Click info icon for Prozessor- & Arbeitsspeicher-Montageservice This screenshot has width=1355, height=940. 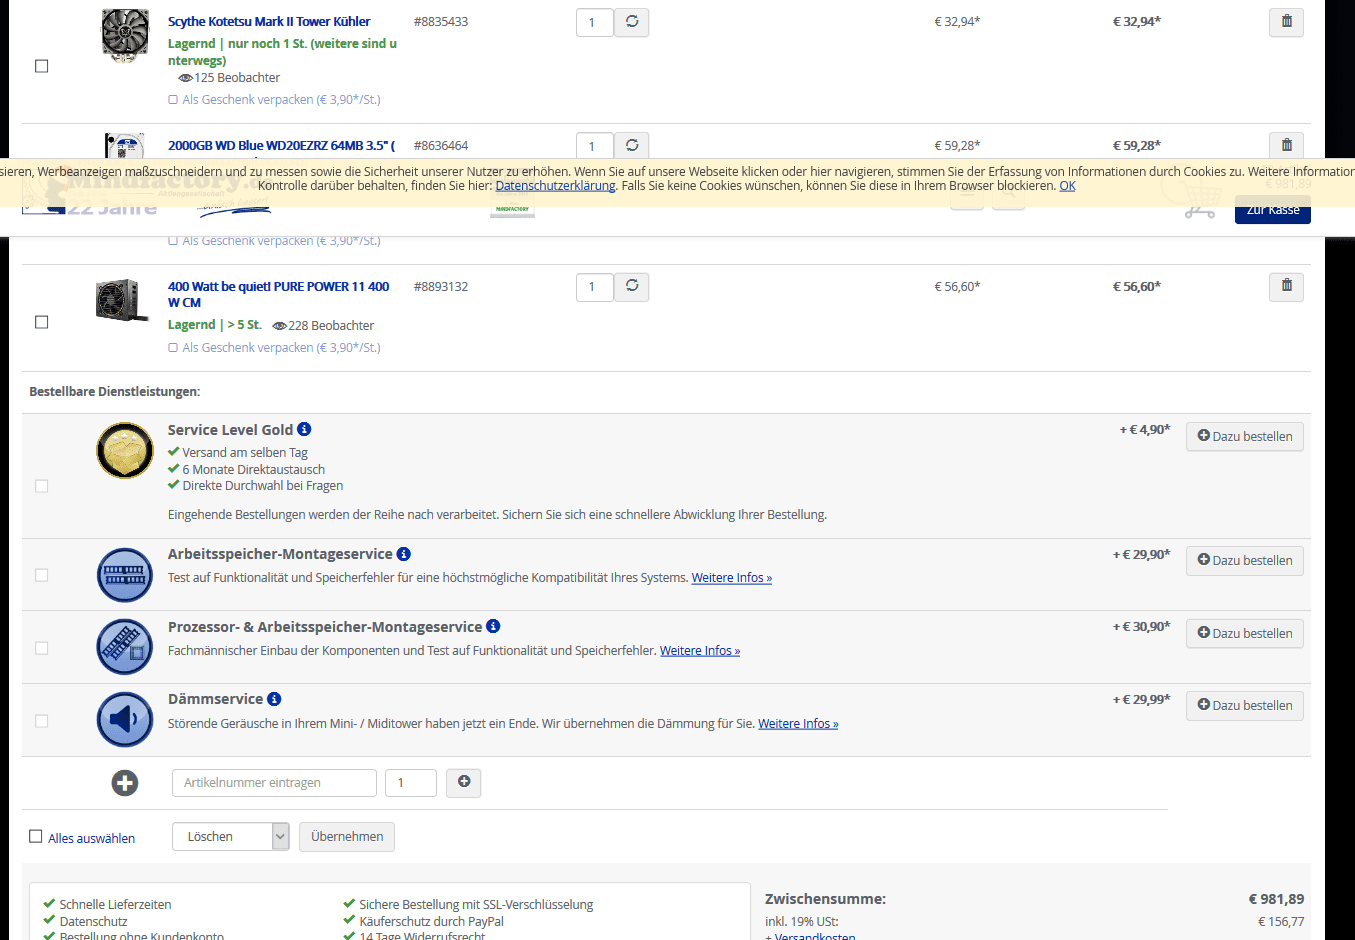tap(493, 626)
